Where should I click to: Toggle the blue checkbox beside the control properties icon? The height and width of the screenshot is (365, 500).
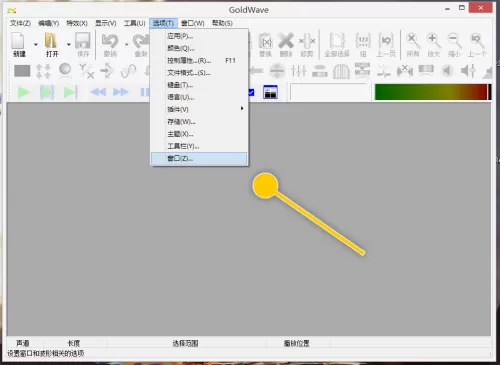tap(251, 92)
